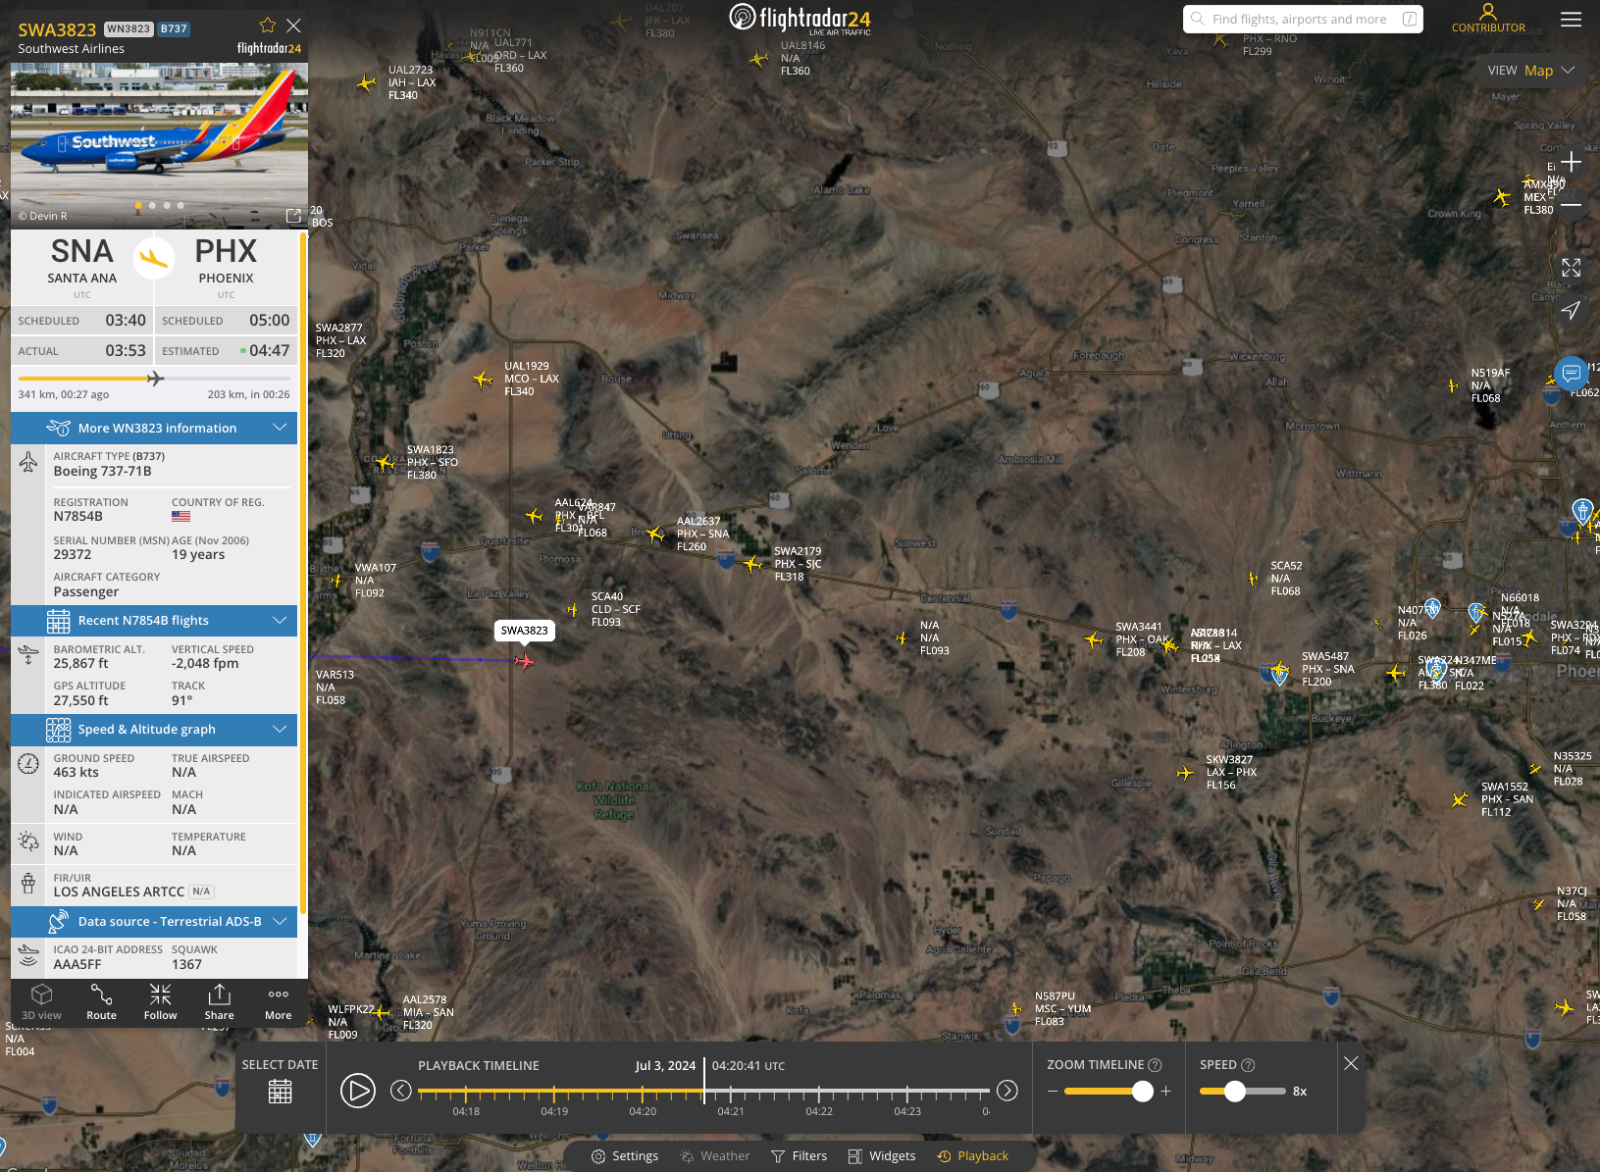
Task: Open Settings in bottom toolbar
Action: point(625,1156)
